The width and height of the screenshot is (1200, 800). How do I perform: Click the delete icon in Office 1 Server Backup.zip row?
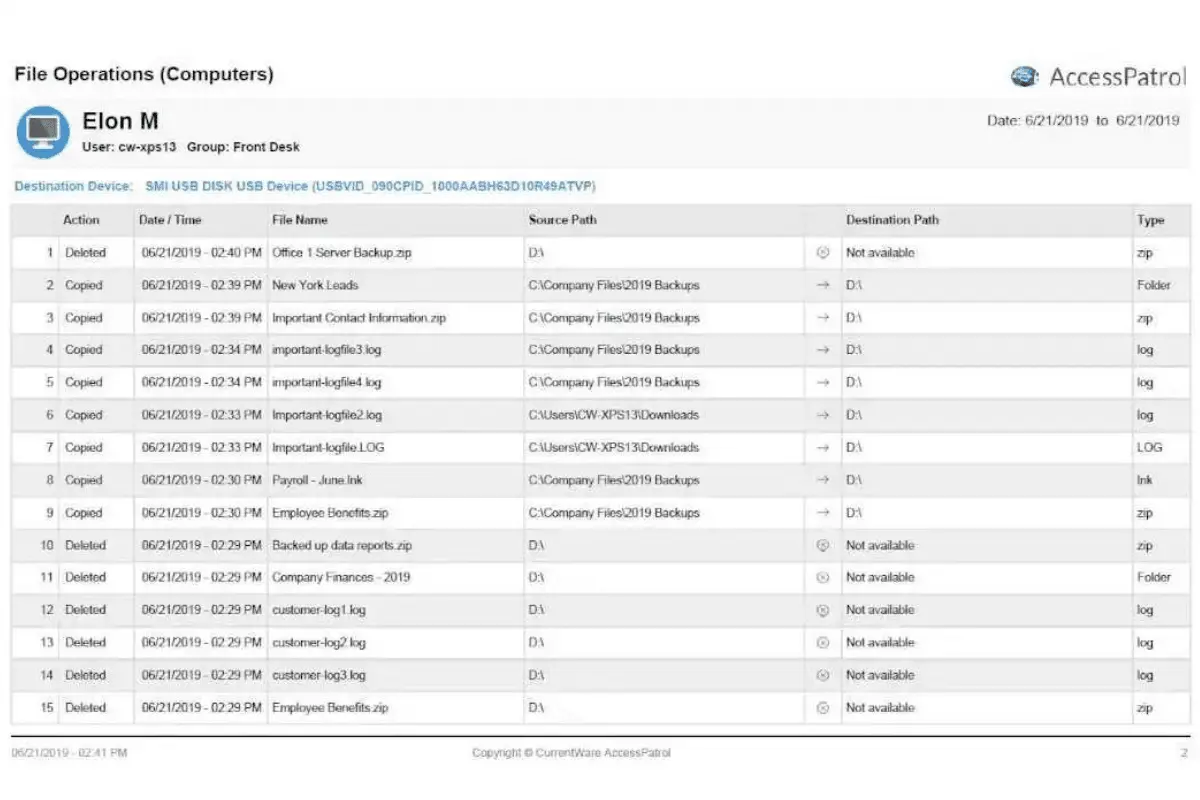(x=823, y=253)
